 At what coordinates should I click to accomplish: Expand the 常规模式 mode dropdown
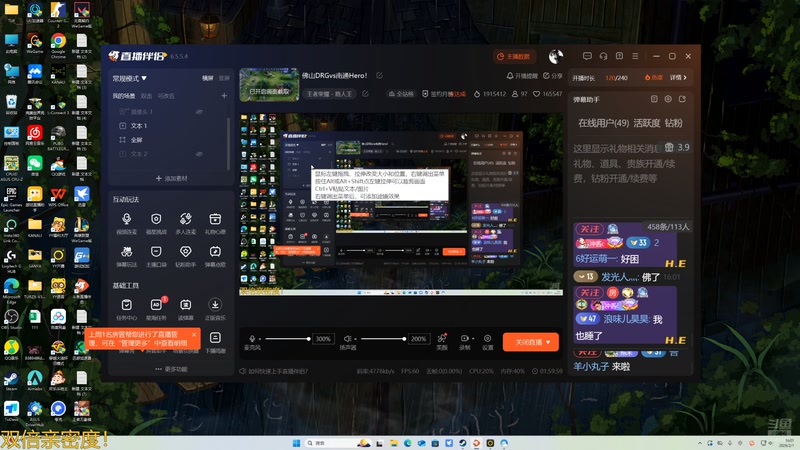(130, 79)
